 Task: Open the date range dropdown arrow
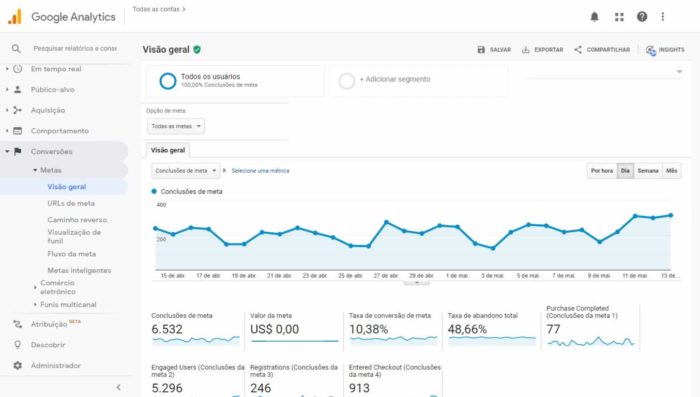coord(679,71)
